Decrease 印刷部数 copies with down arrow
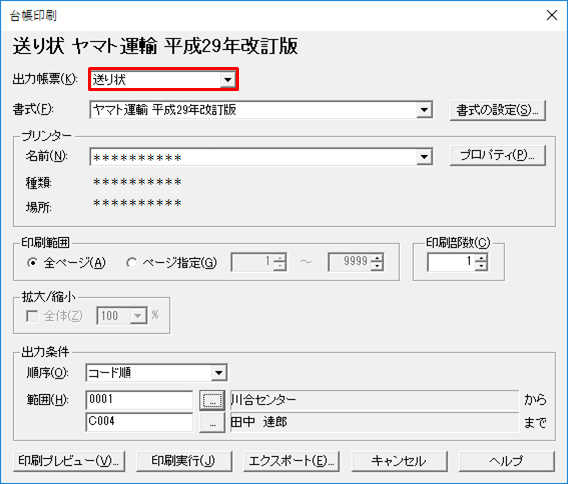Screen dimensions: 568x484 point(481,266)
